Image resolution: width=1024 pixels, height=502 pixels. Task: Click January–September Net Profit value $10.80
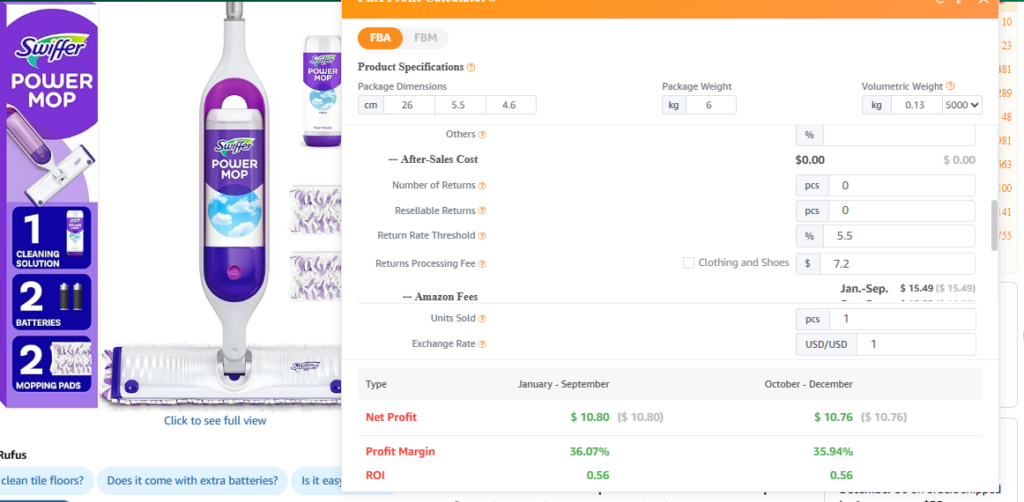click(x=590, y=417)
